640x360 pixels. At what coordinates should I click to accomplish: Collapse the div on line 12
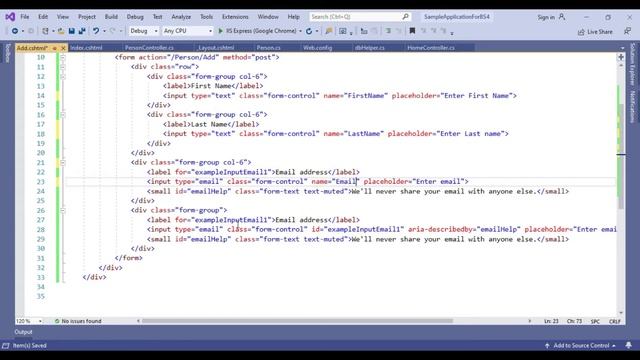tap(63, 77)
